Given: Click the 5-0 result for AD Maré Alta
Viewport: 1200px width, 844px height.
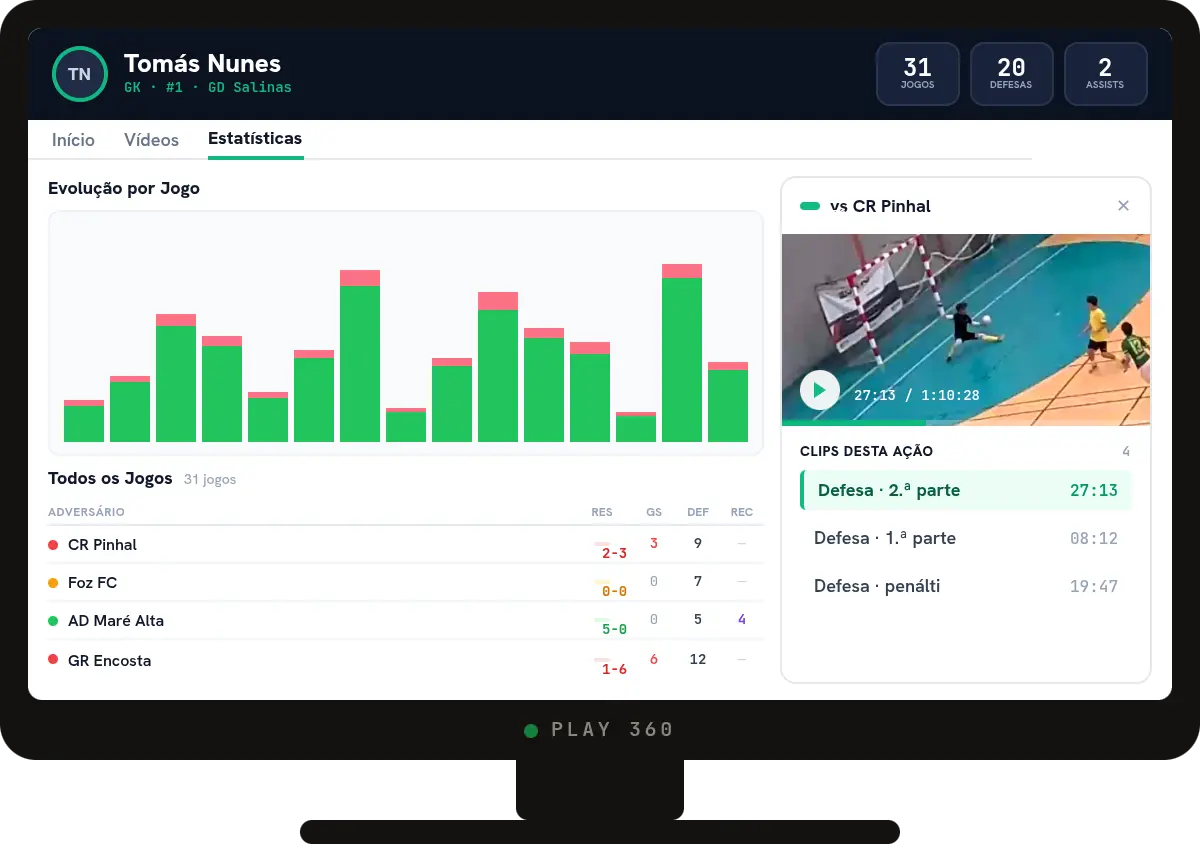Looking at the screenshot, I should click(614, 629).
